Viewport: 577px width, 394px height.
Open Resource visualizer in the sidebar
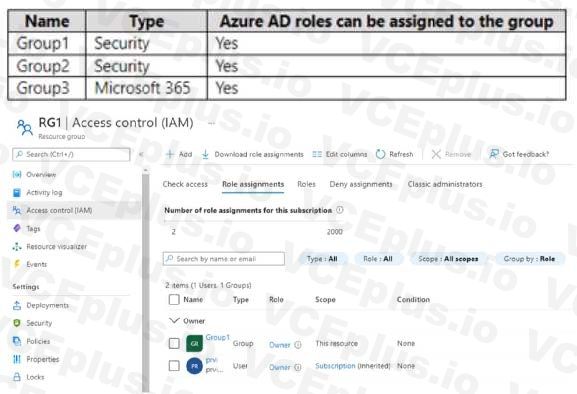[56, 246]
